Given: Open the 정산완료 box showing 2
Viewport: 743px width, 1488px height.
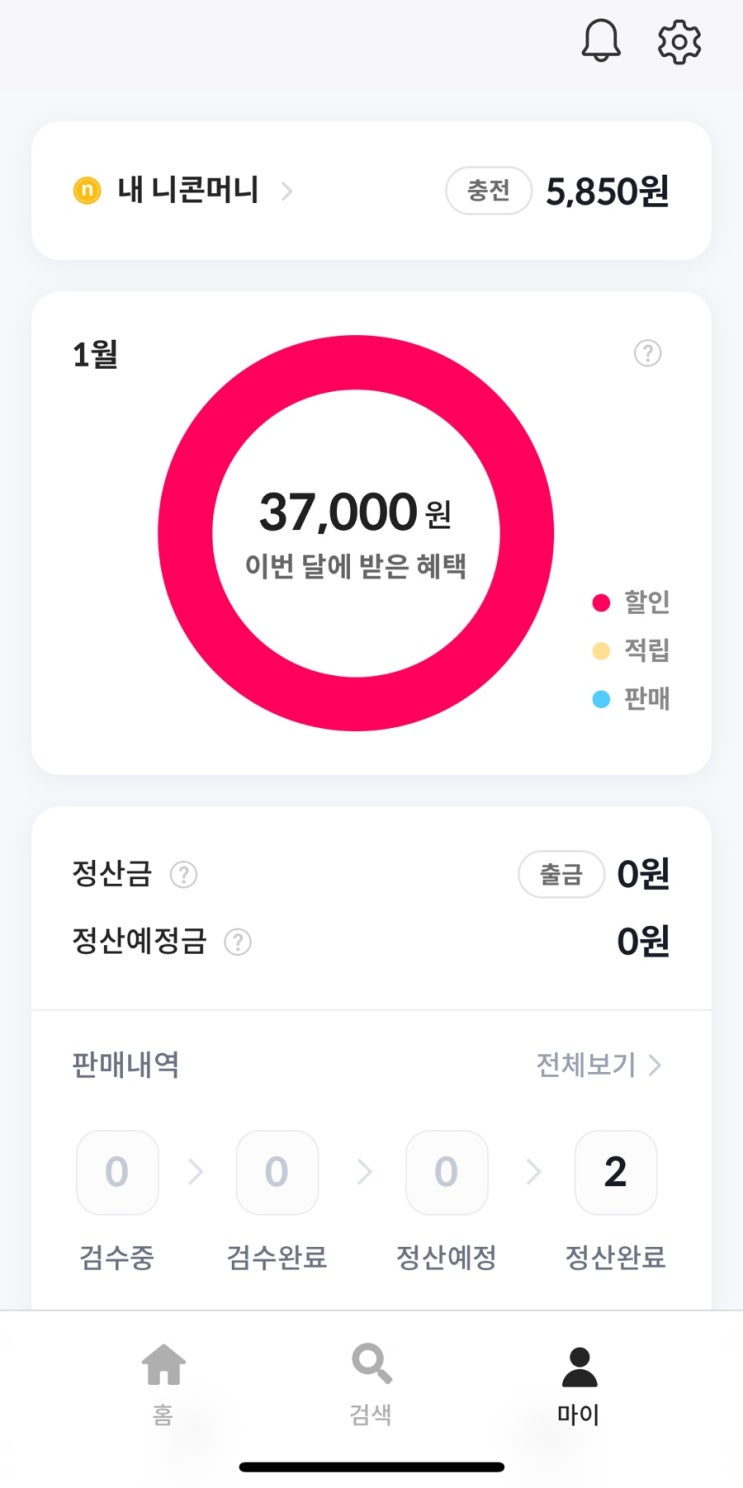Looking at the screenshot, I should click(616, 1172).
